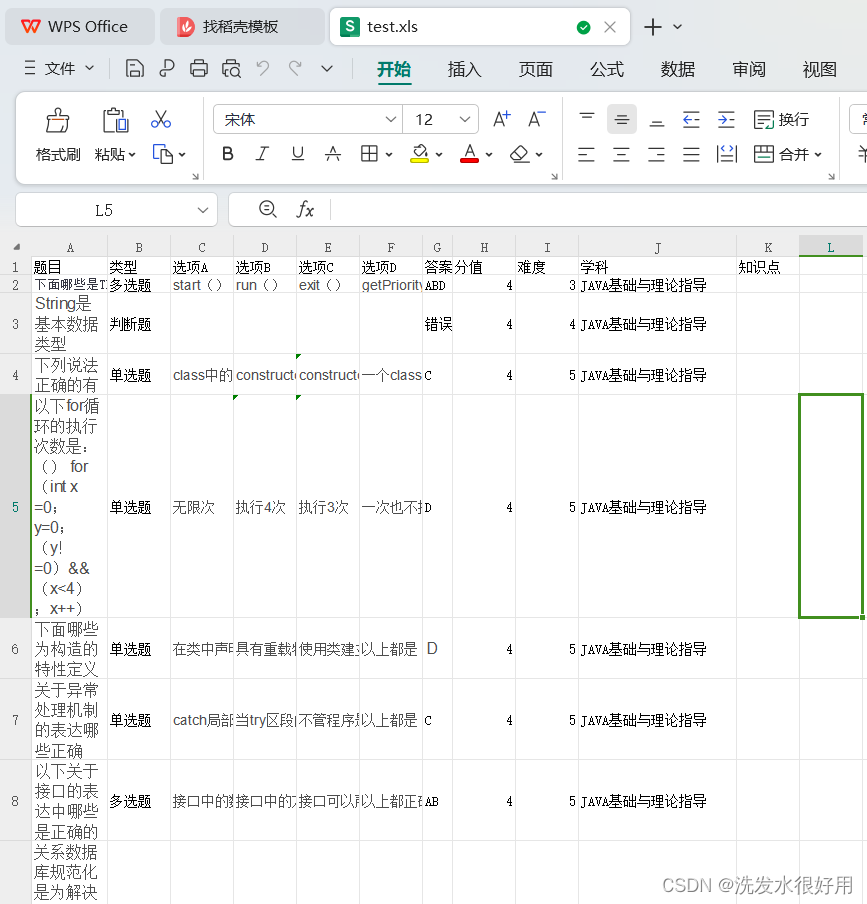Viewport: 867px width, 904px height.
Task: Click the Print icon in quick access toolbar
Action: [x=200, y=67]
